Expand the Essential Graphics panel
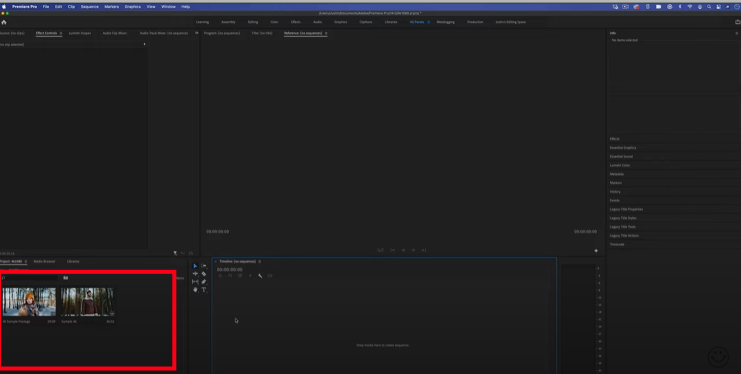741x374 pixels. tap(623, 148)
